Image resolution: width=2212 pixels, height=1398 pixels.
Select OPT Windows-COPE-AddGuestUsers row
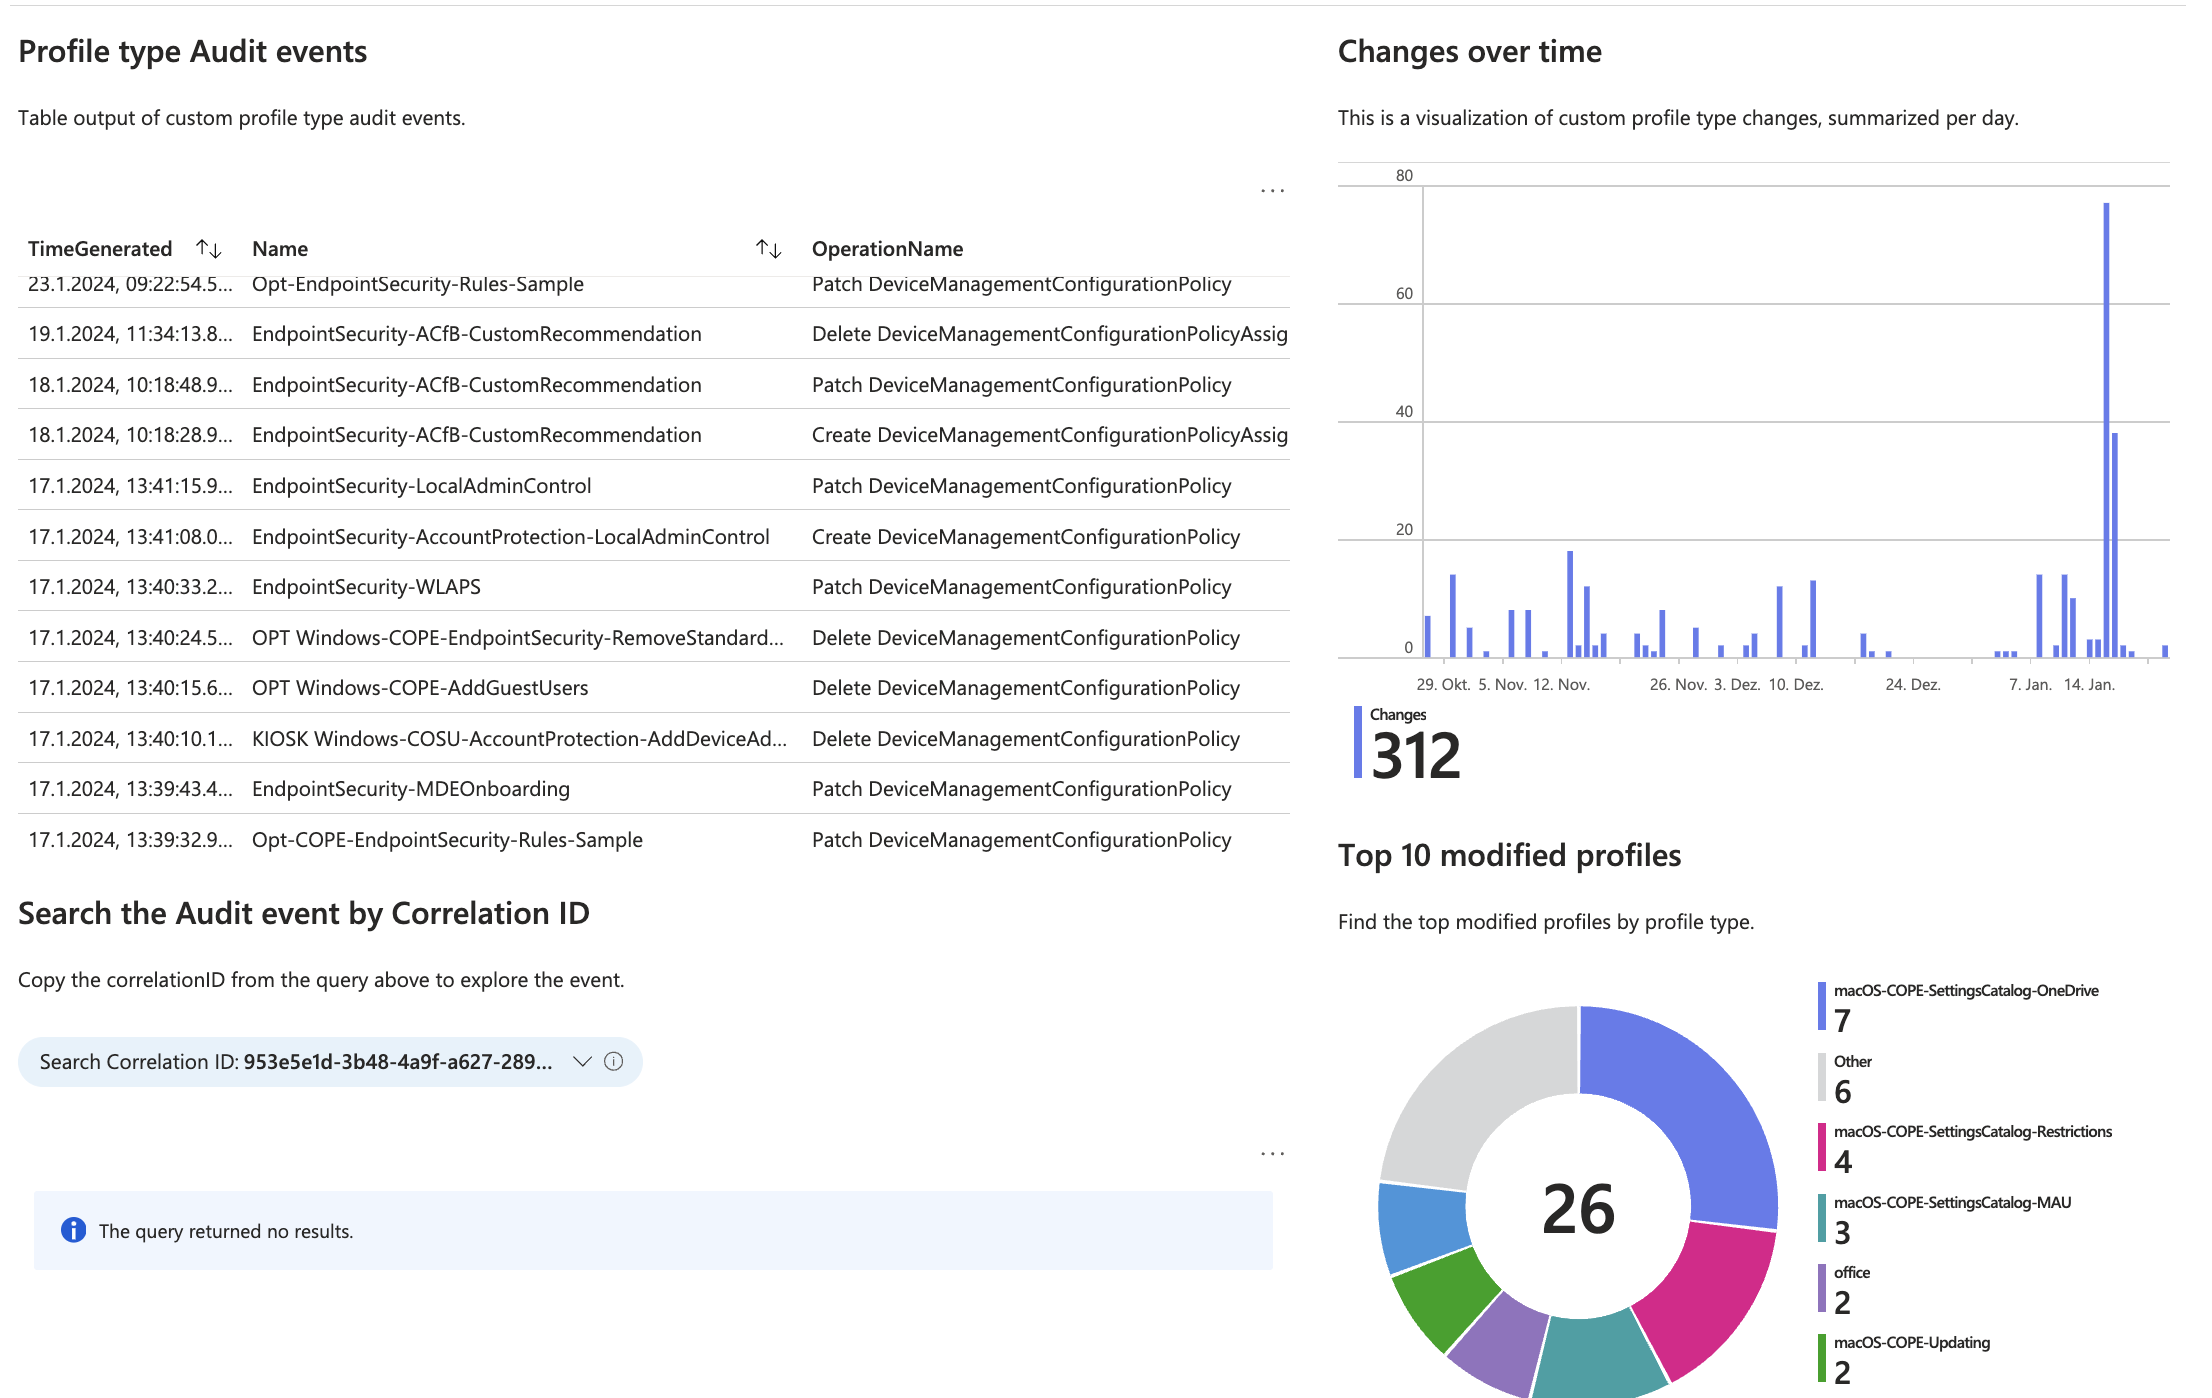pyautogui.click(x=420, y=688)
